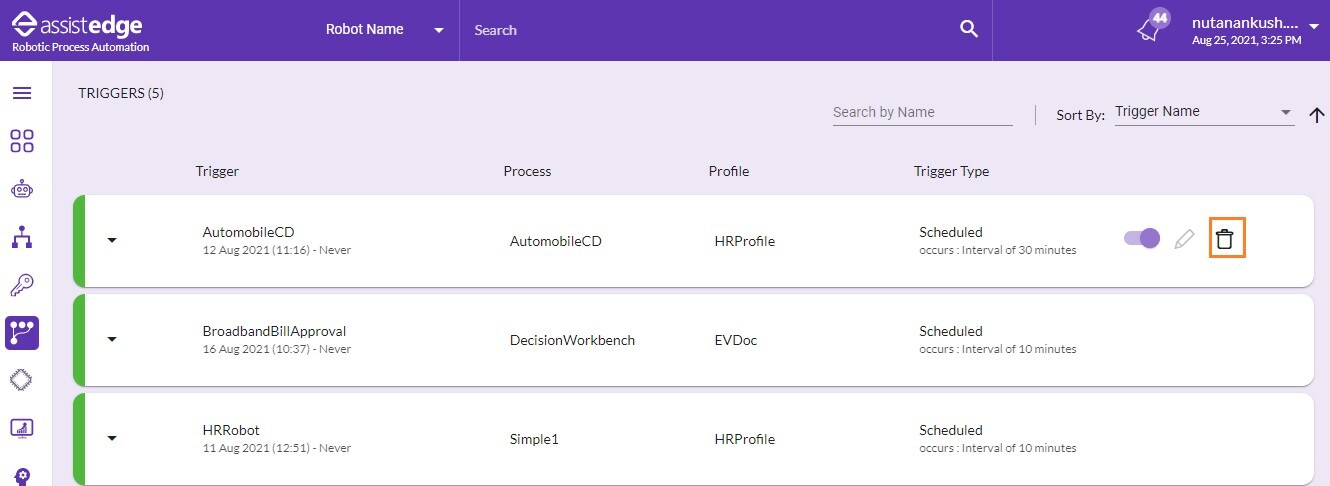Expand the AutomobileCD trigger row

tap(112, 240)
